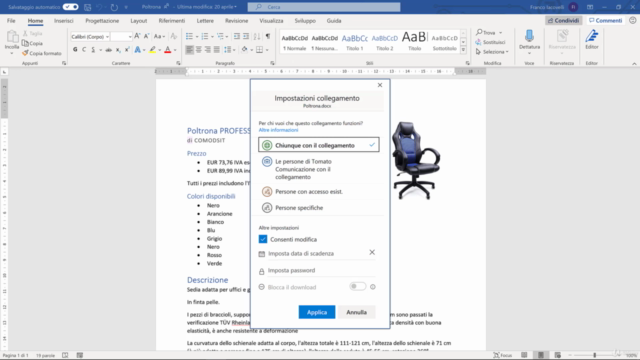The width and height of the screenshot is (640, 360).
Task: Click the 'Annulla' button
Action: (x=356, y=312)
